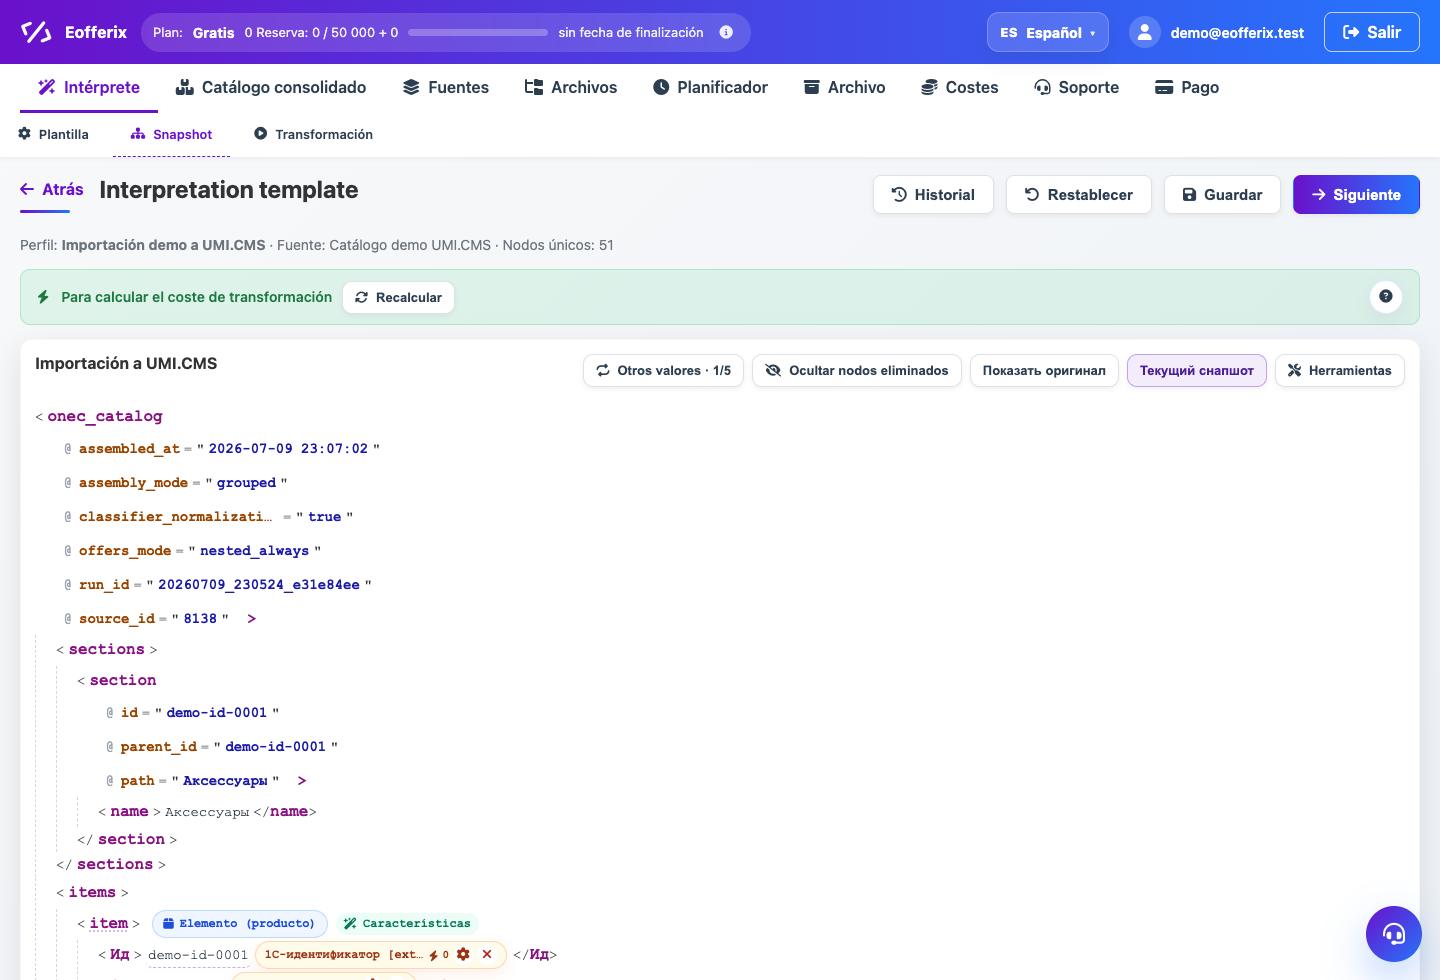The height and width of the screenshot is (980, 1440).
Task: Collapse the opening sections tag
Action: coord(106,650)
